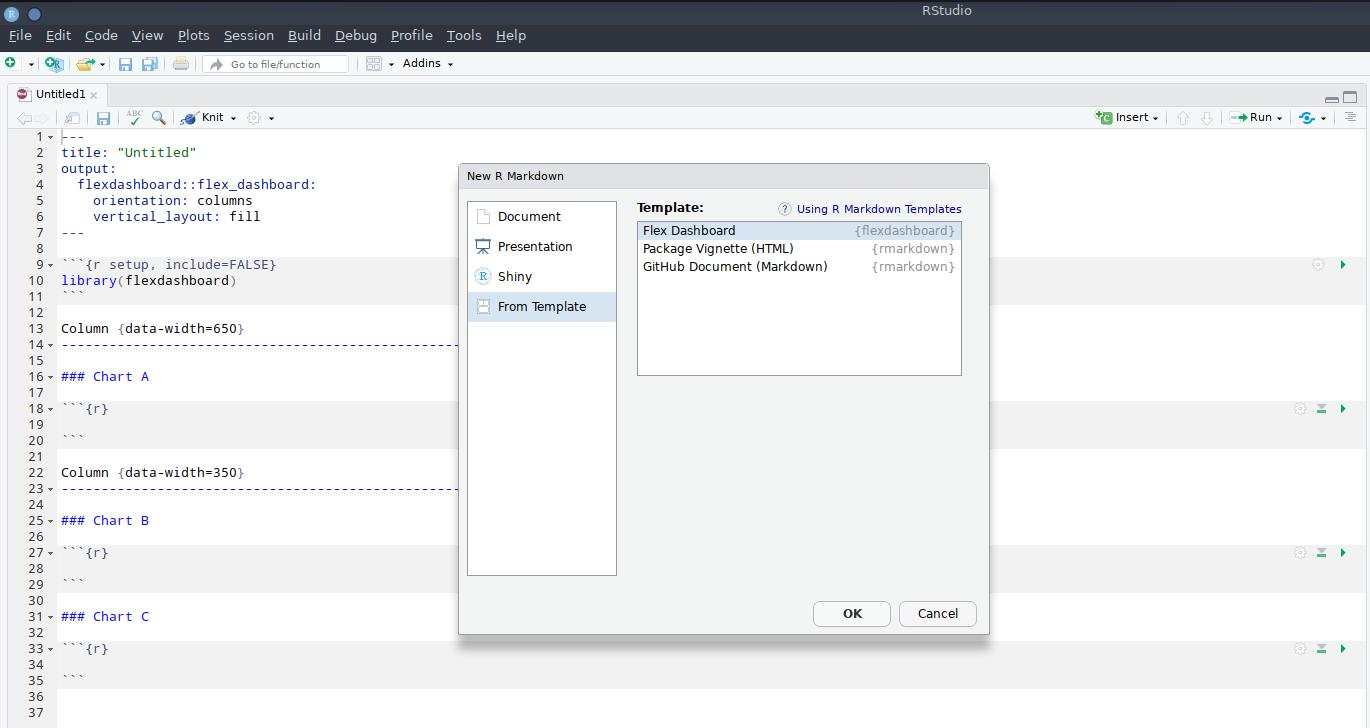Image resolution: width=1370 pixels, height=728 pixels.
Task: Open the File menu
Action: coord(20,35)
